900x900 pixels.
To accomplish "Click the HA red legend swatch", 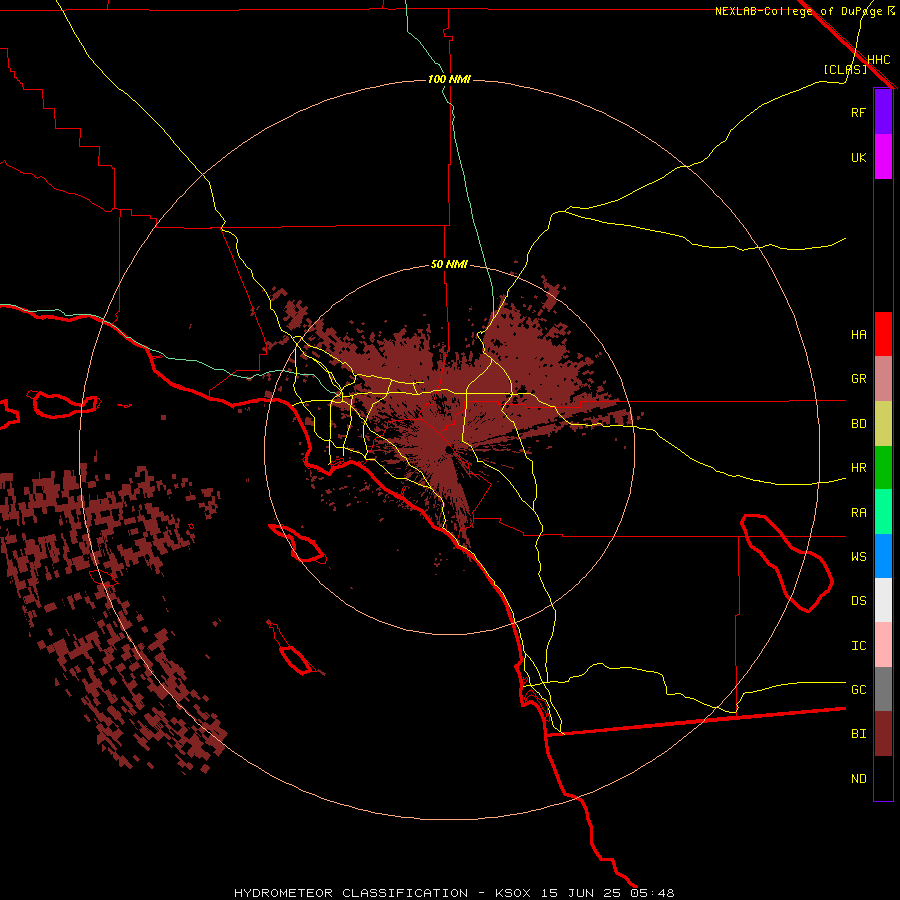I will tap(883, 334).
